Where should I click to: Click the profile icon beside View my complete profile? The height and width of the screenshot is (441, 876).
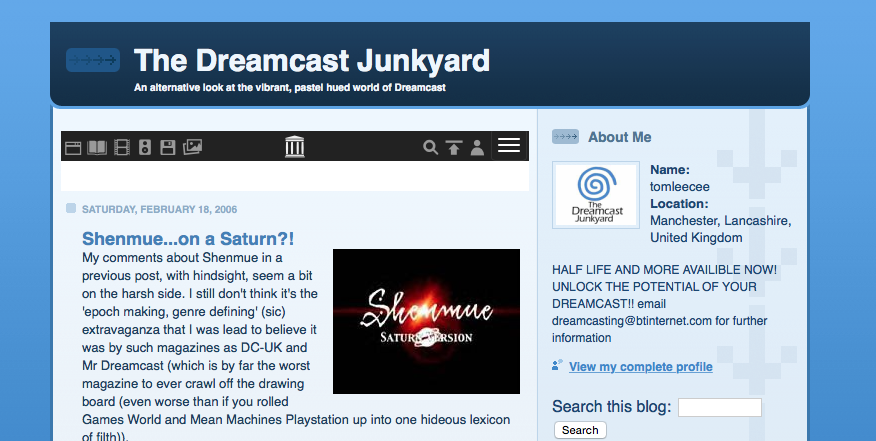557,366
